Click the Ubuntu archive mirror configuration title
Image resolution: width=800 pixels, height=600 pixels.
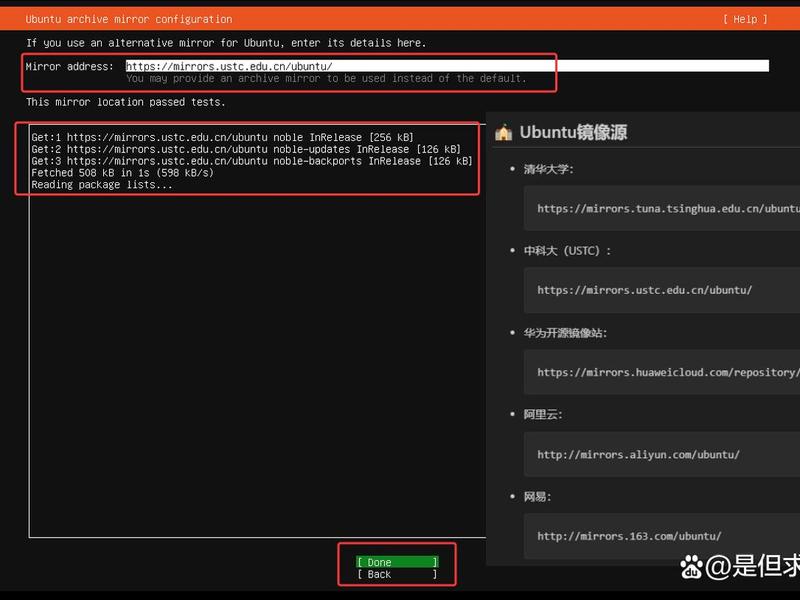129,19
